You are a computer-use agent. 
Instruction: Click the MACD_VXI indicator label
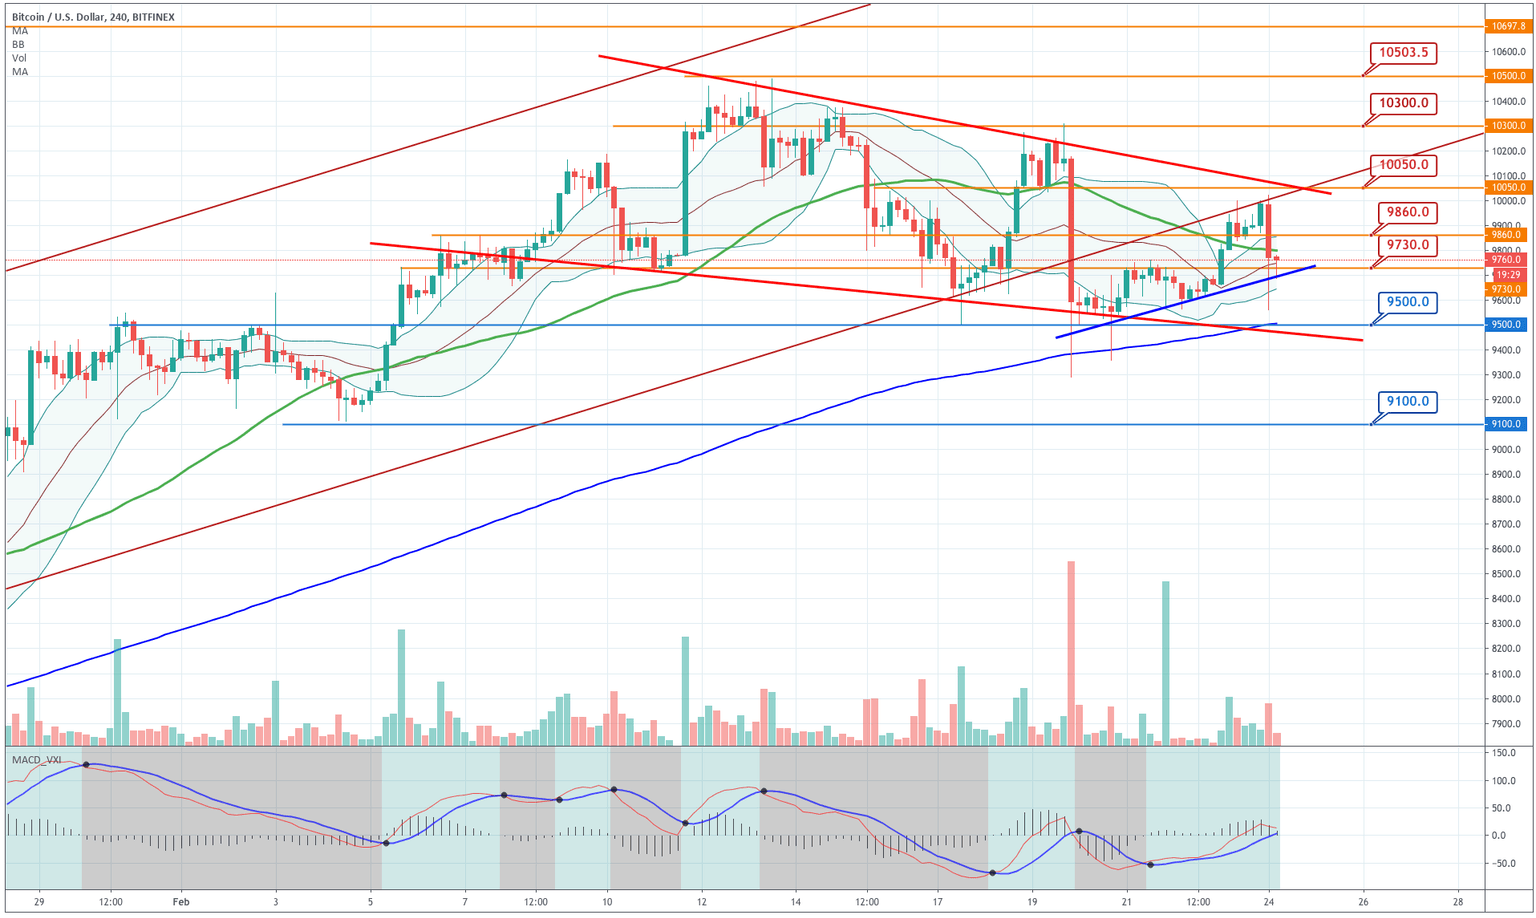click(38, 758)
